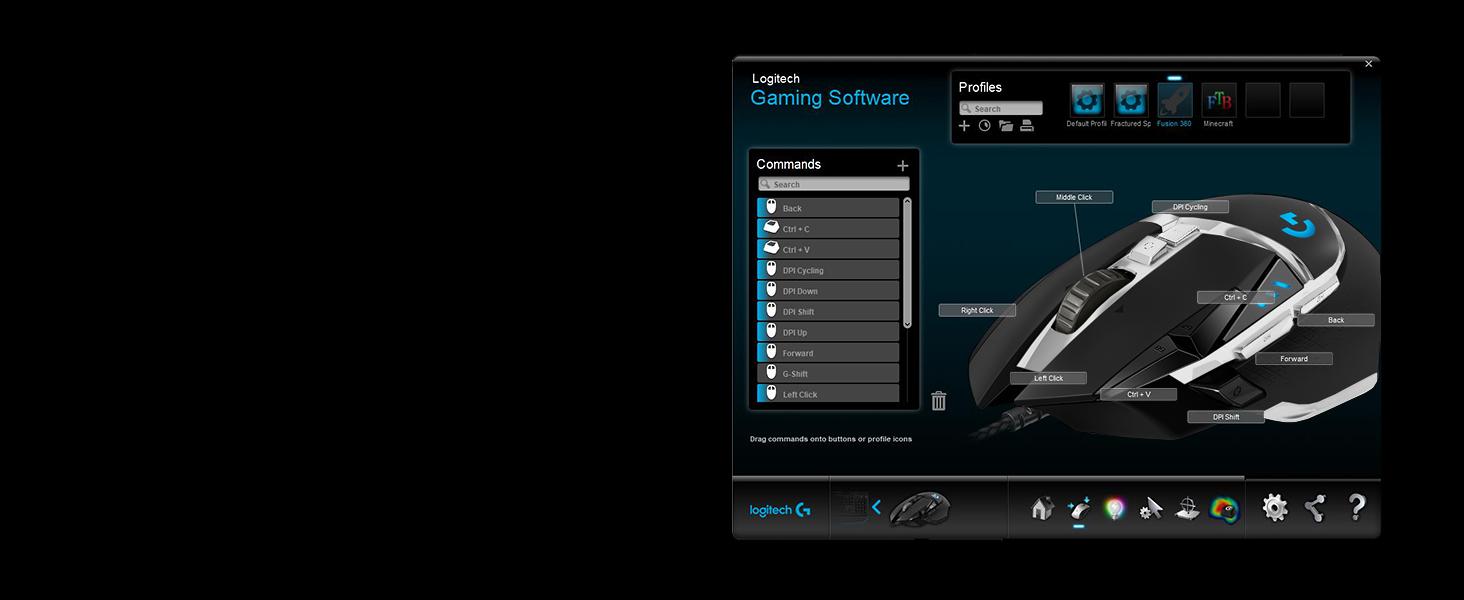Select the Forward command in list

tap(828, 353)
